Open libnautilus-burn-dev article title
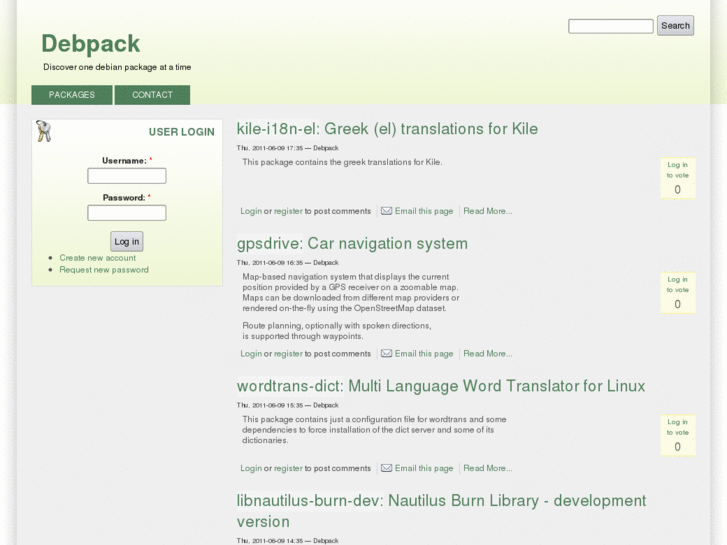Image resolution: width=727 pixels, height=545 pixels. 441,511
